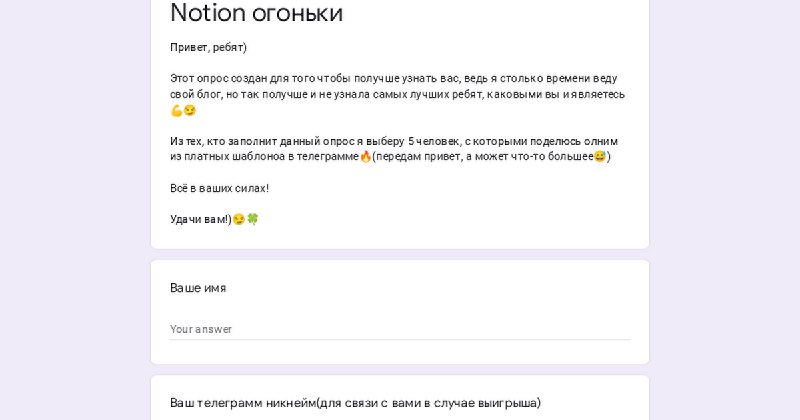Click the paragraph starting 'Этот опрос создан'
Image resolution: width=800 pixels, height=420 pixels.
pyautogui.click(x=397, y=94)
